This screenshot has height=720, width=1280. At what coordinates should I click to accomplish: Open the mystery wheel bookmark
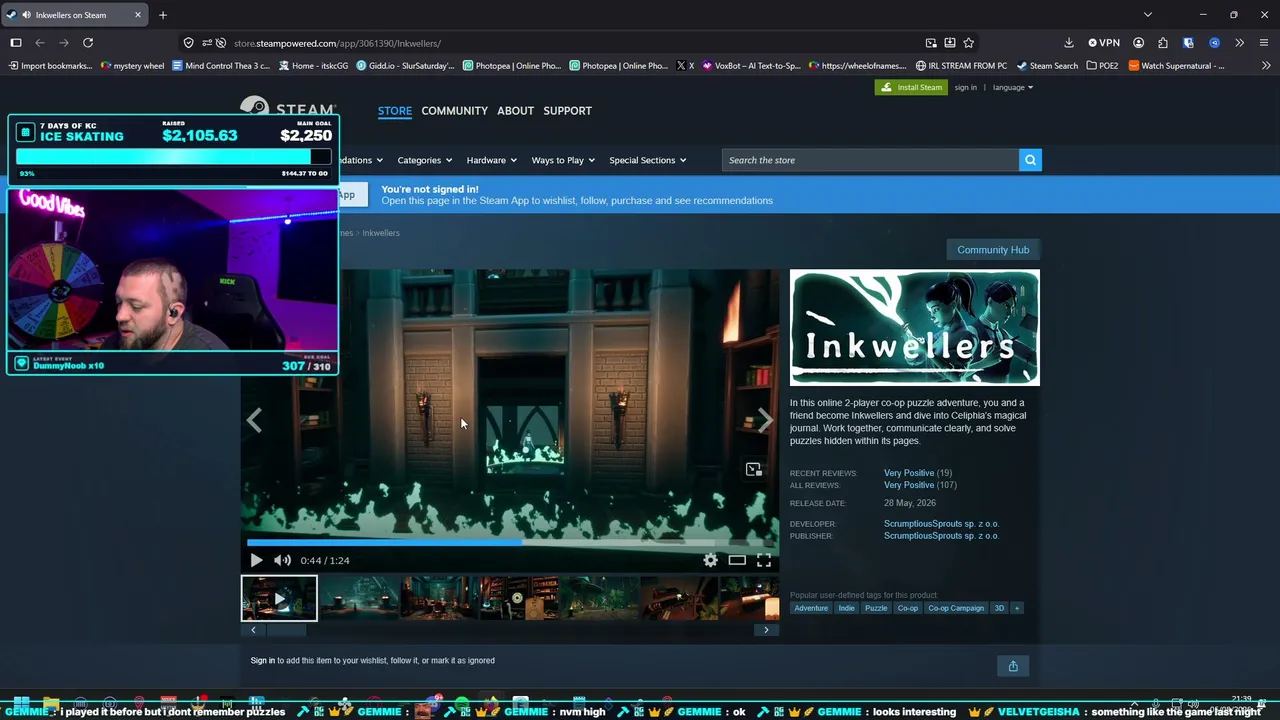click(x=133, y=66)
